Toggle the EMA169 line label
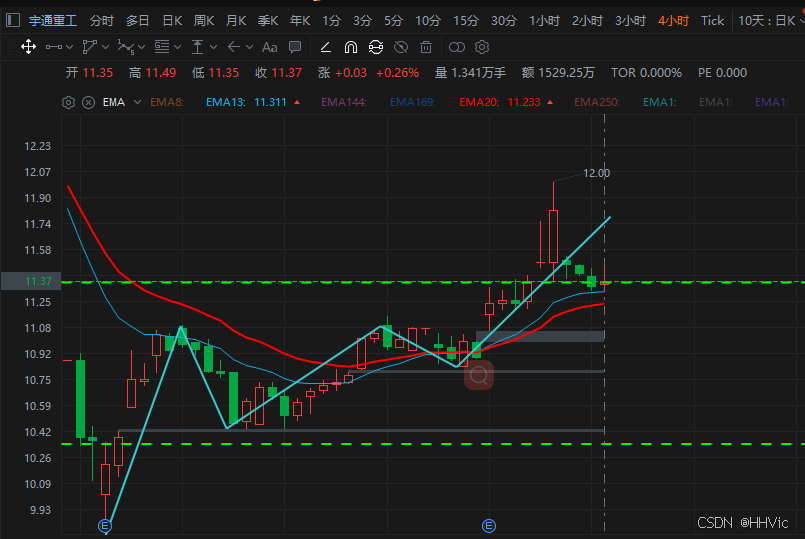This screenshot has height=539, width=805. (x=412, y=102)
